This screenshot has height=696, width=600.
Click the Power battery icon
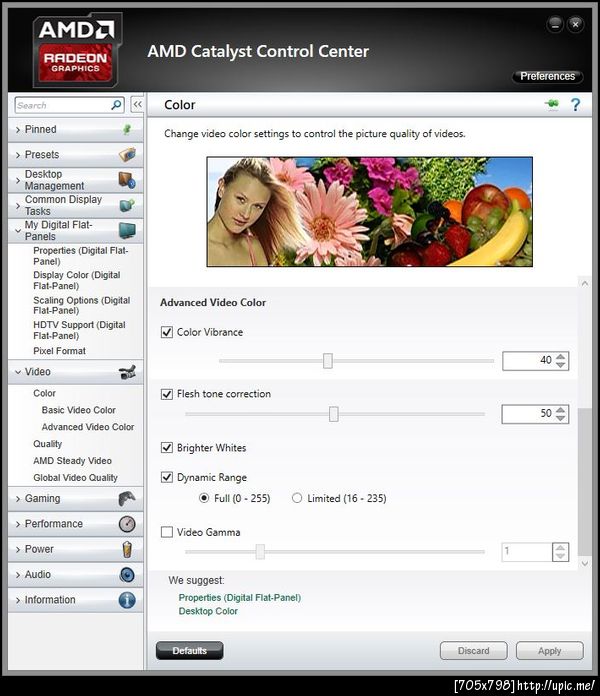pos(127,549)
